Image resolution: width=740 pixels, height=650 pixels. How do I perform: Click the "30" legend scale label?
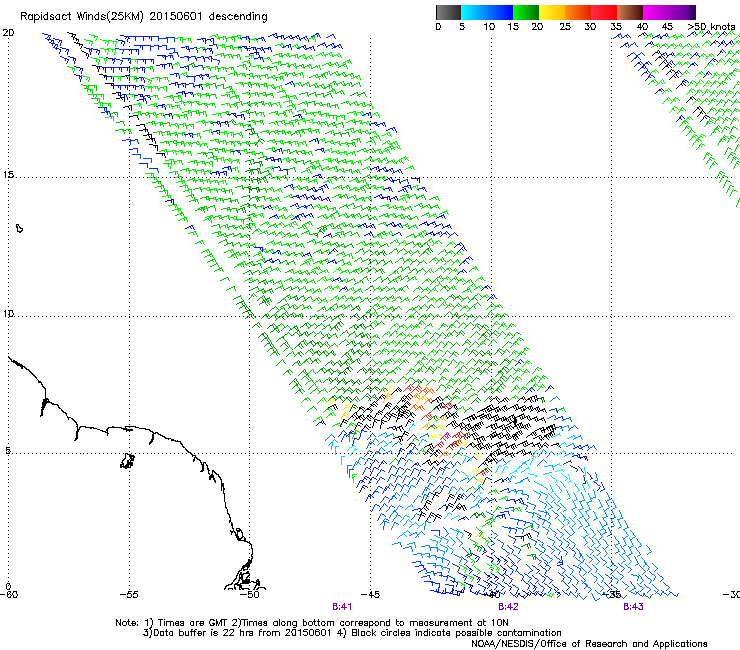(590, 26)
